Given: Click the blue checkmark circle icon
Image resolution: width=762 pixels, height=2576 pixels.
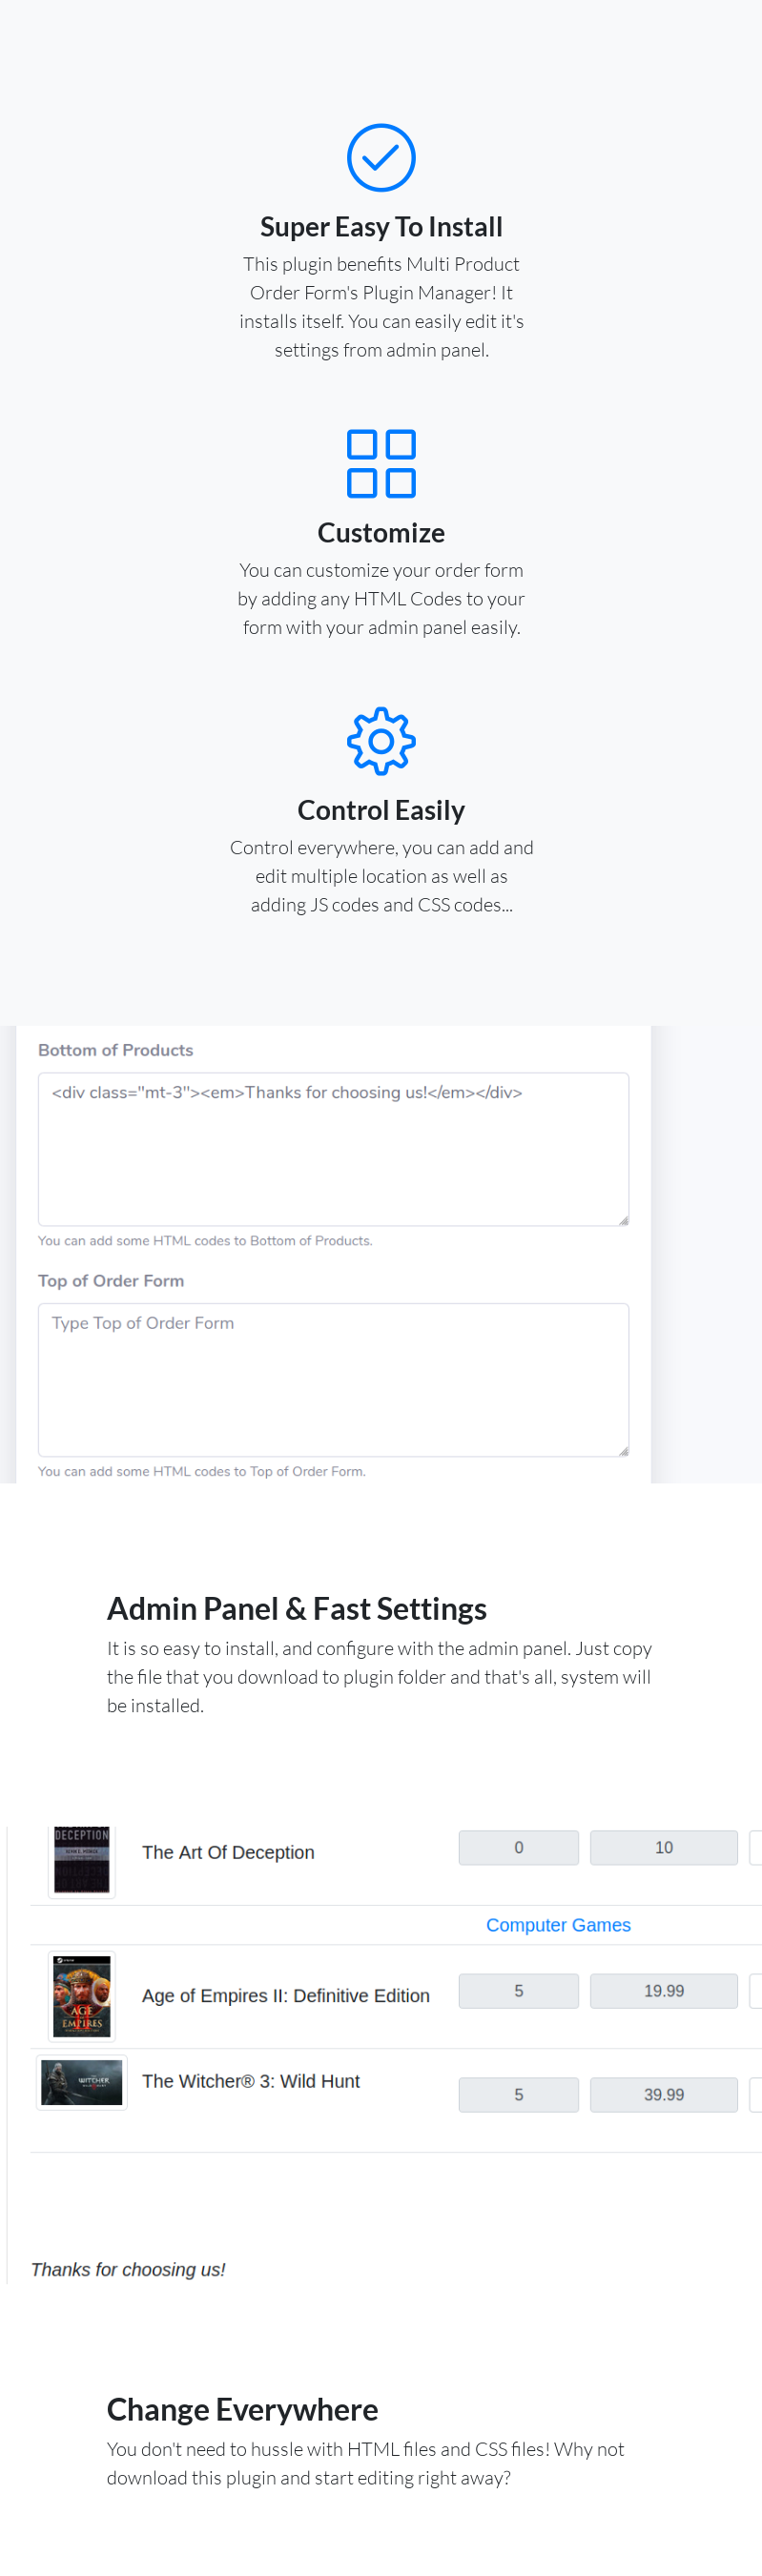Looking at the screenshot, I should [x=381, y=157].
